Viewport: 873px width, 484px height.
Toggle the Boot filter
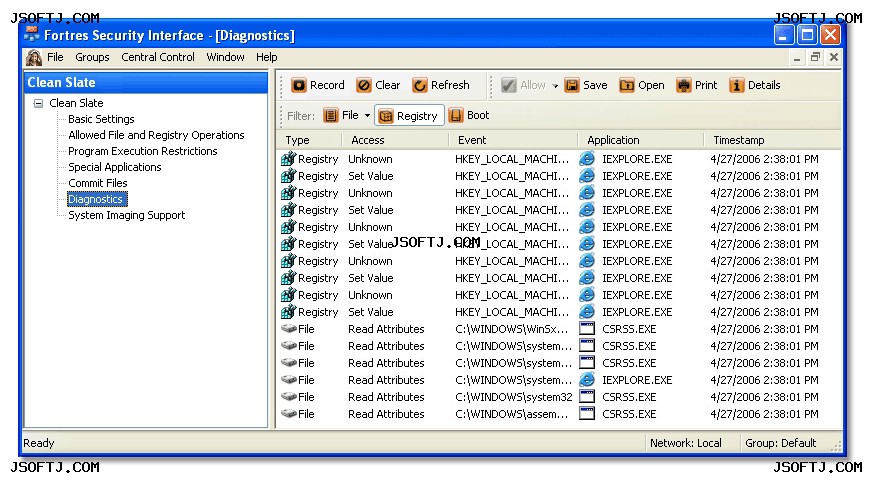tap(469, 115)
